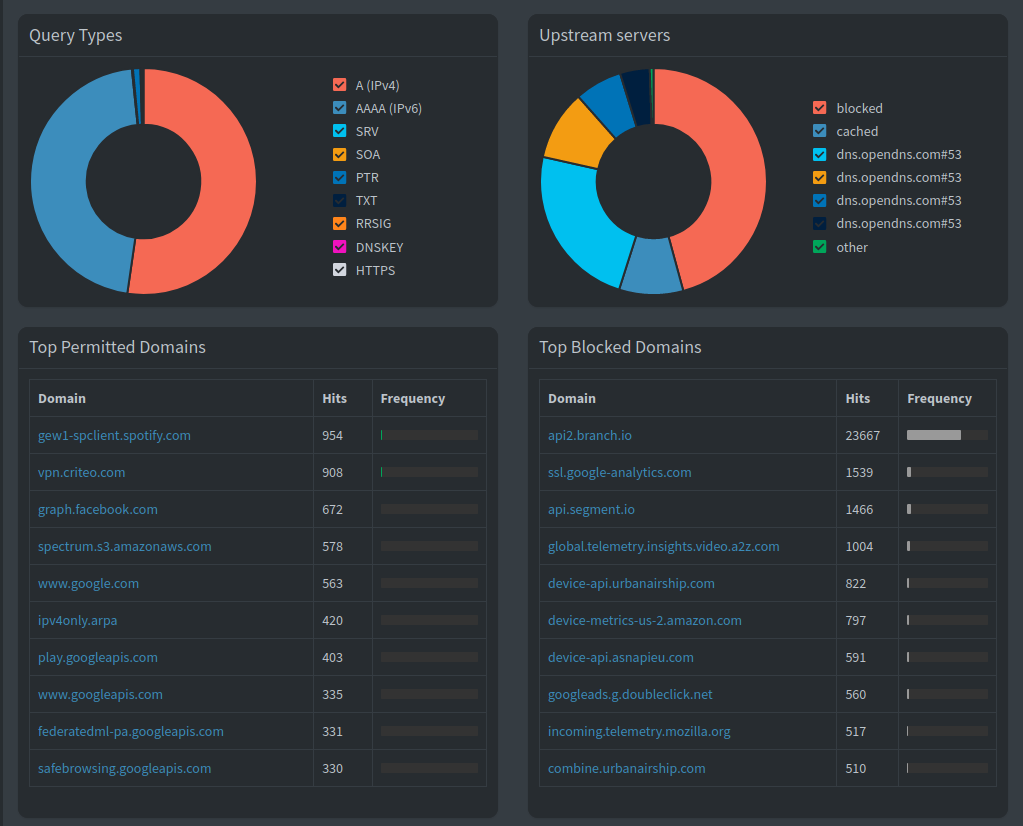1023x826 pixels.
Task: Uncheck the A (IPv4) query type
Action: (339, 85)
